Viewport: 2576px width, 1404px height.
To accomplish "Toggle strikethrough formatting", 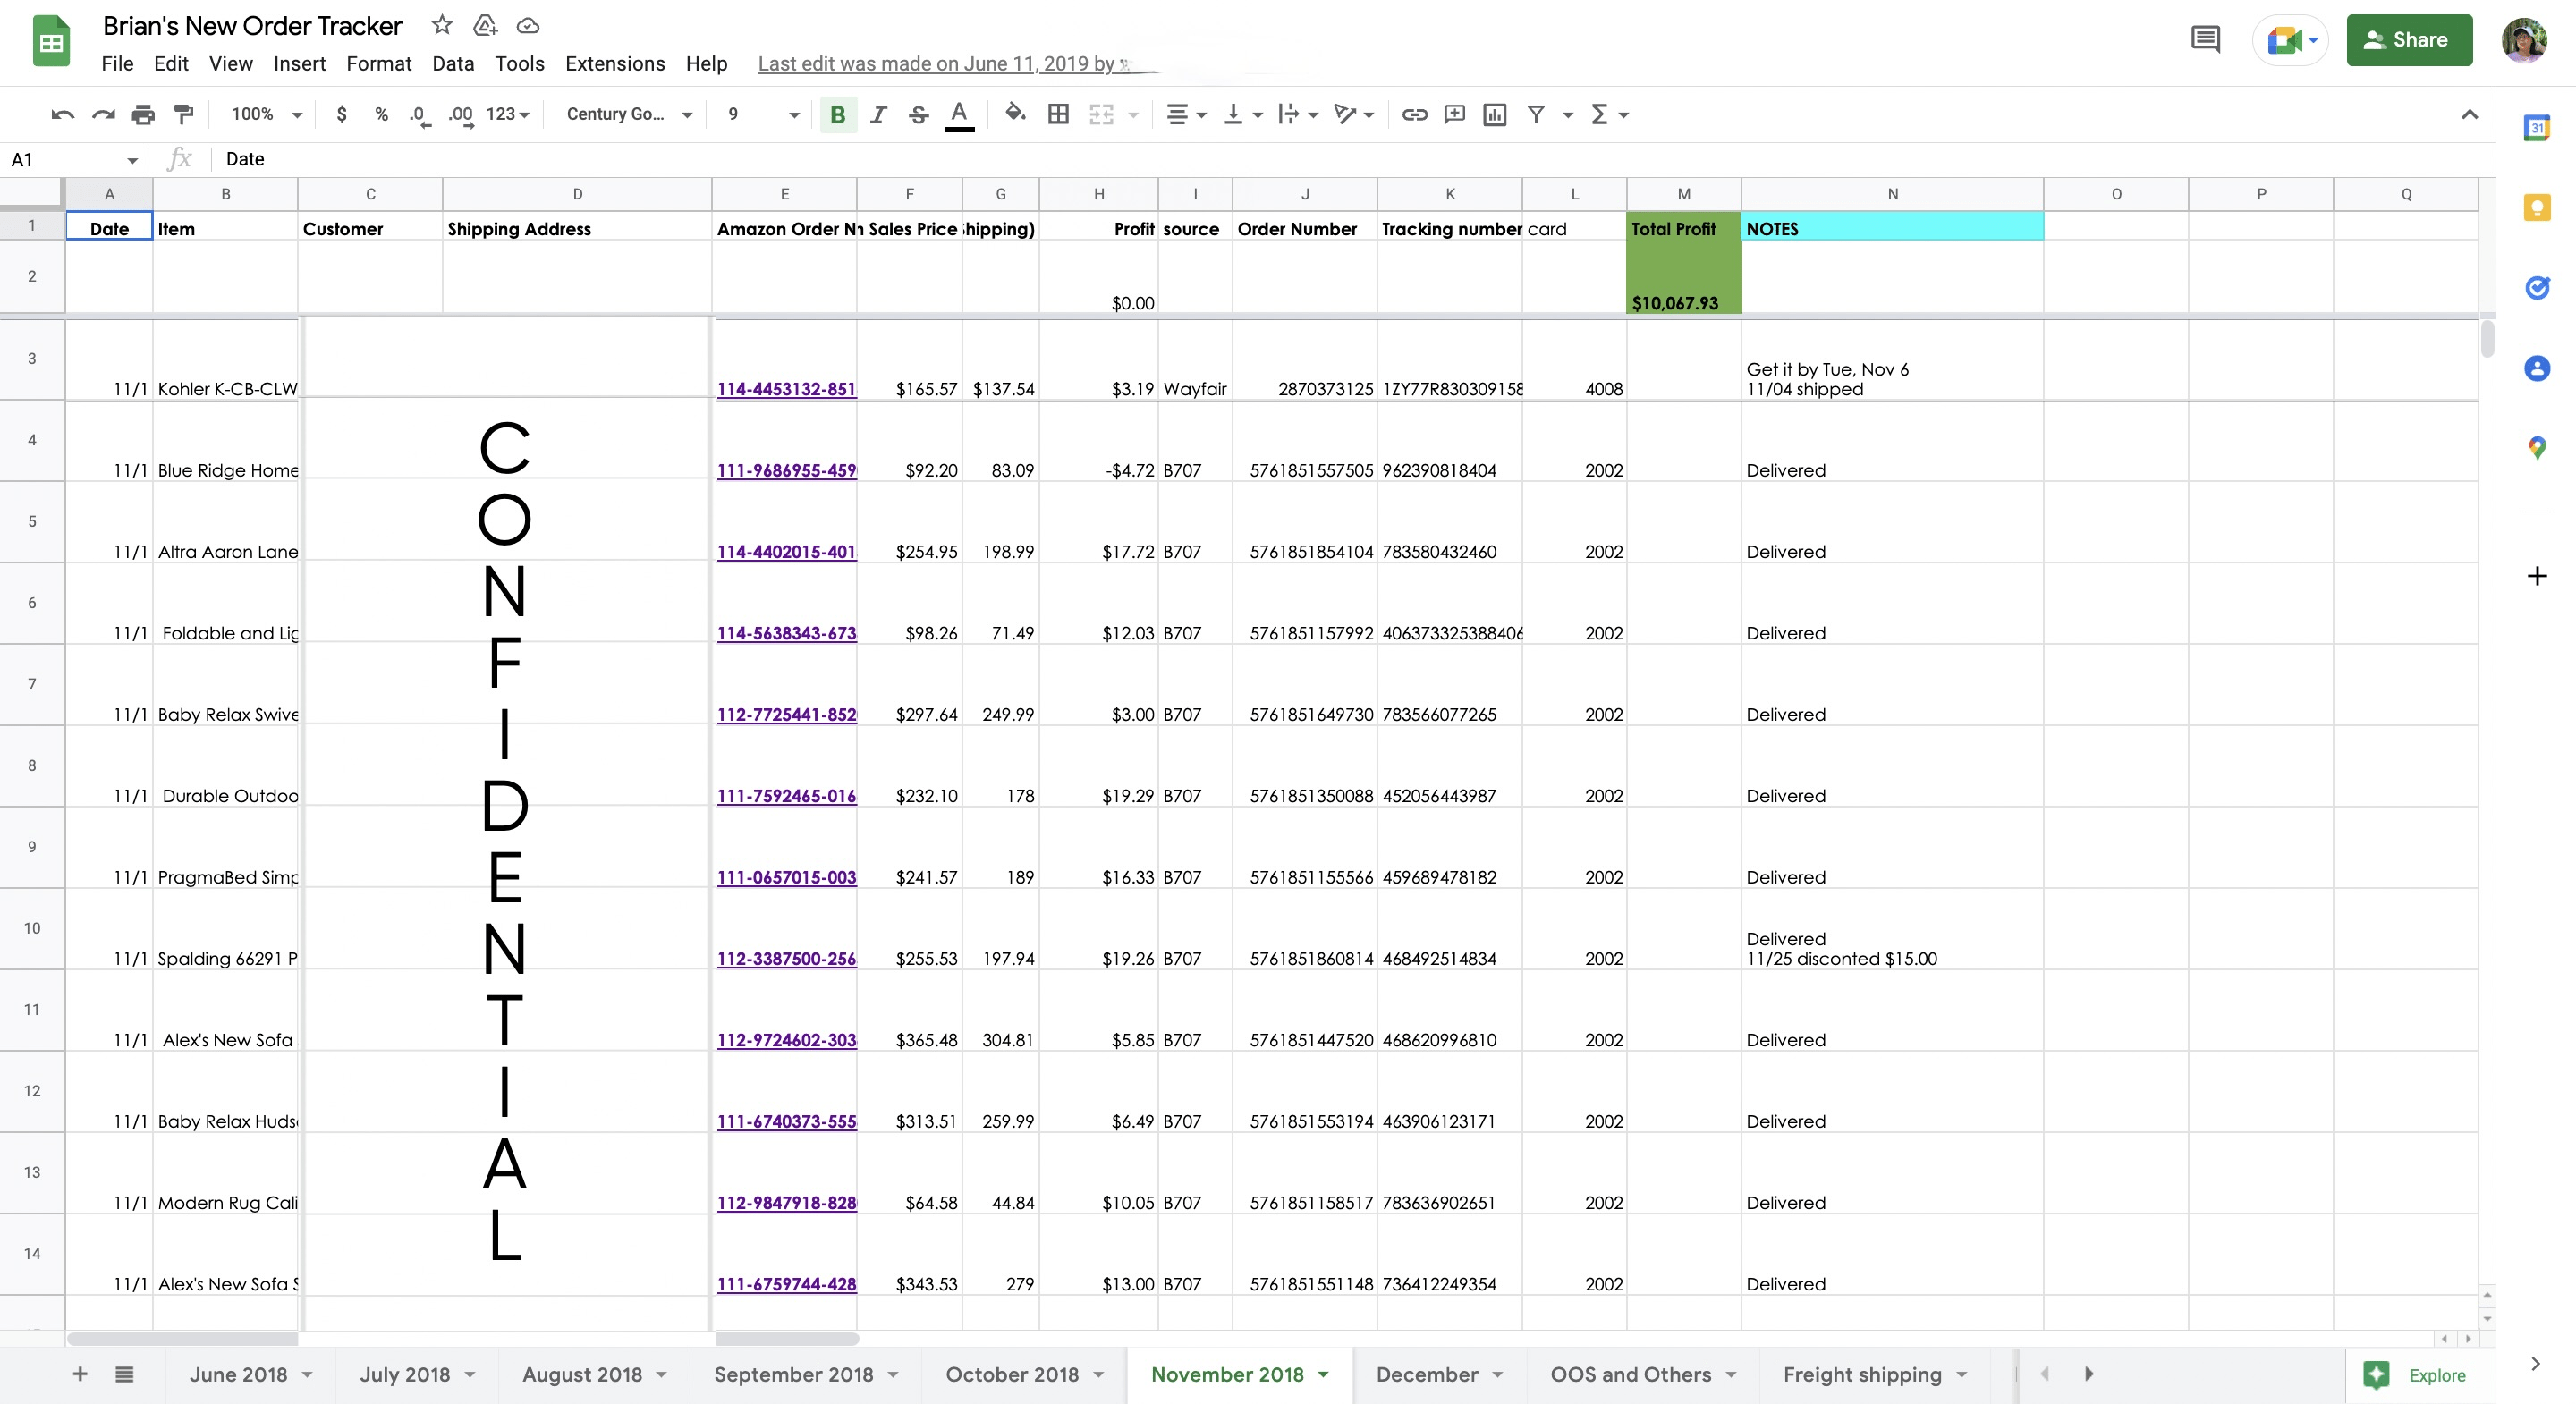I will (918, 114).
